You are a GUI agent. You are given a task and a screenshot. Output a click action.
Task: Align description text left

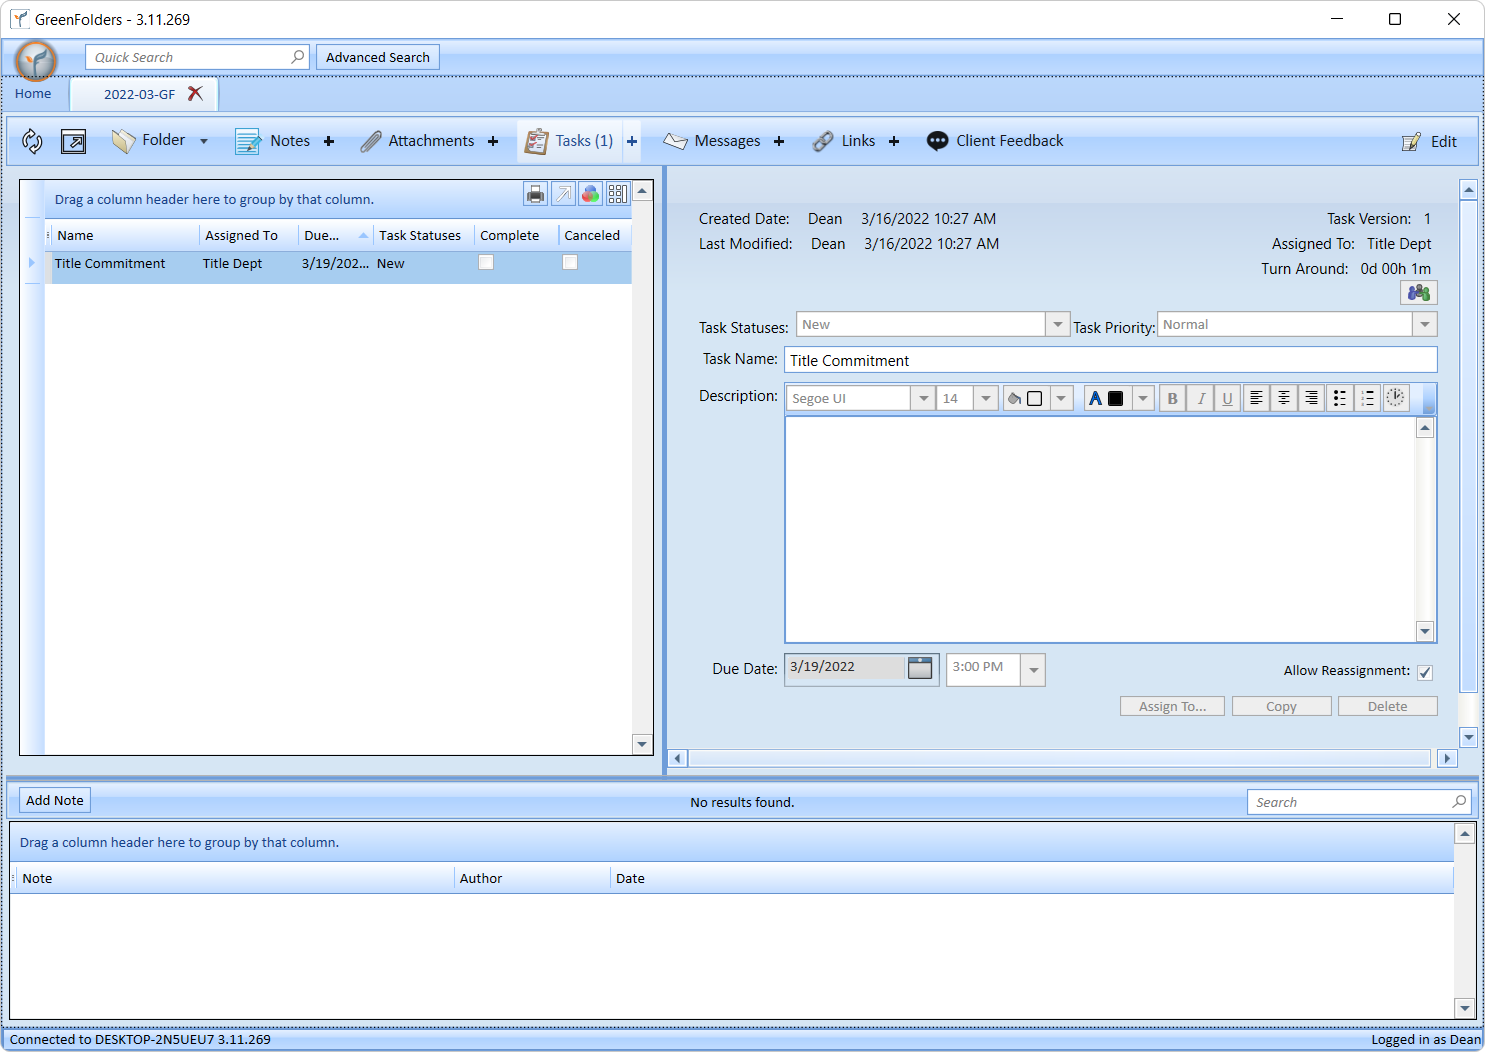(1256, 398)
